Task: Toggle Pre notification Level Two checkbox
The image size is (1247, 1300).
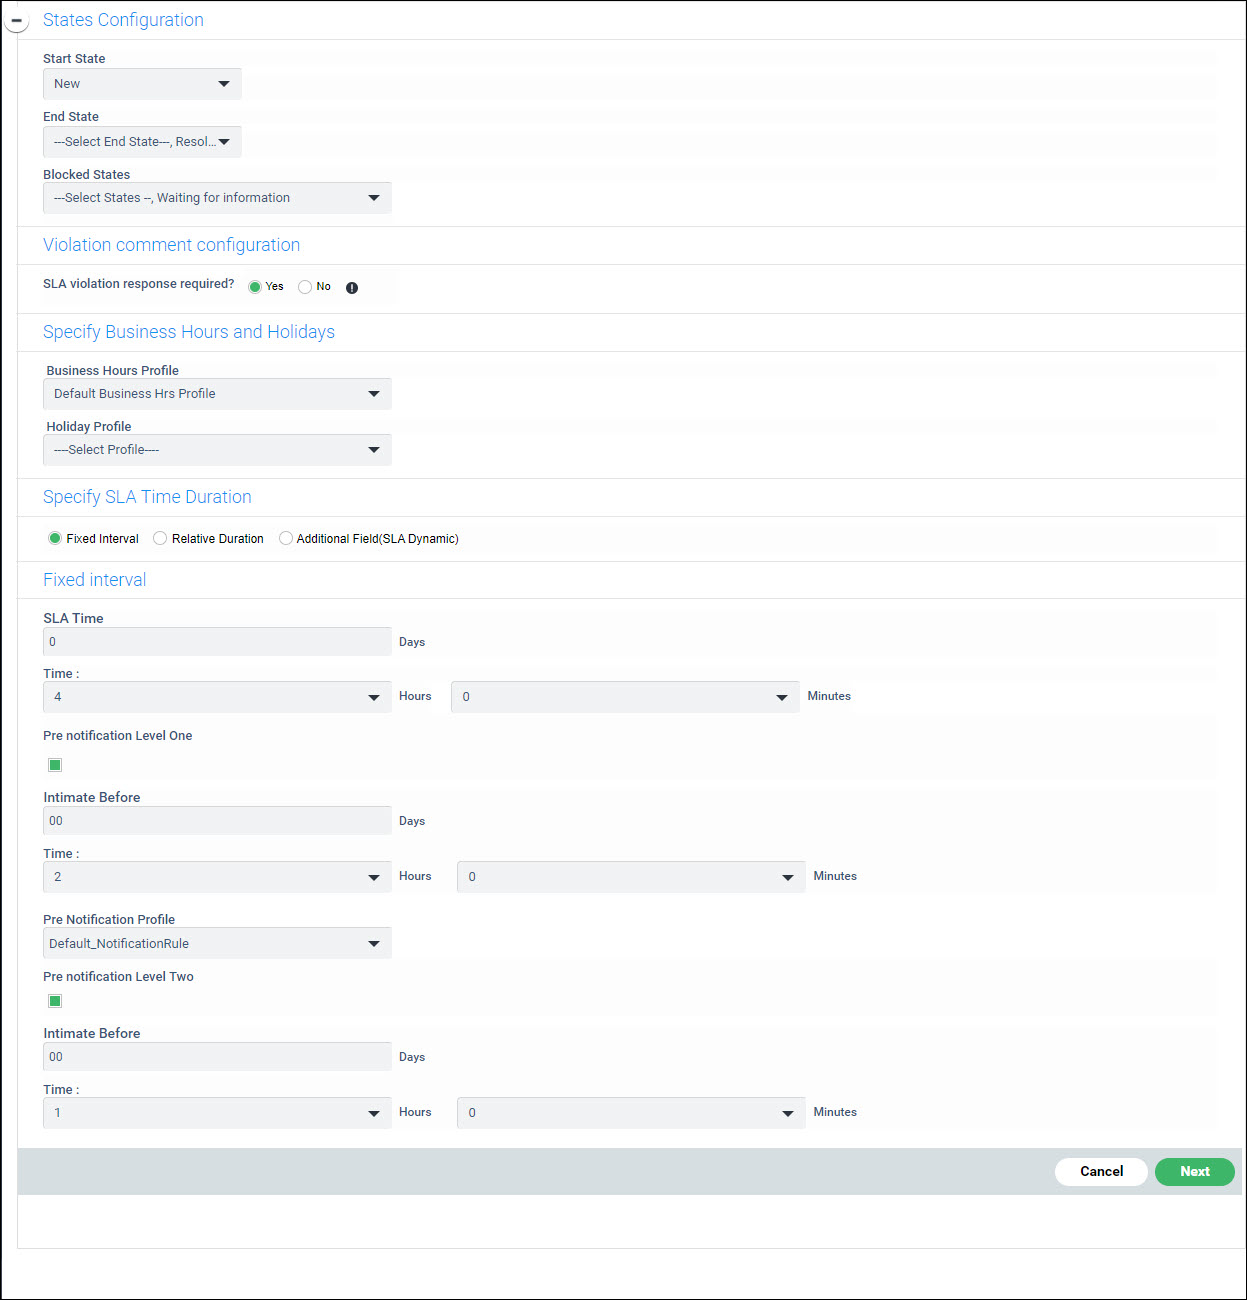Action: 55,1001
